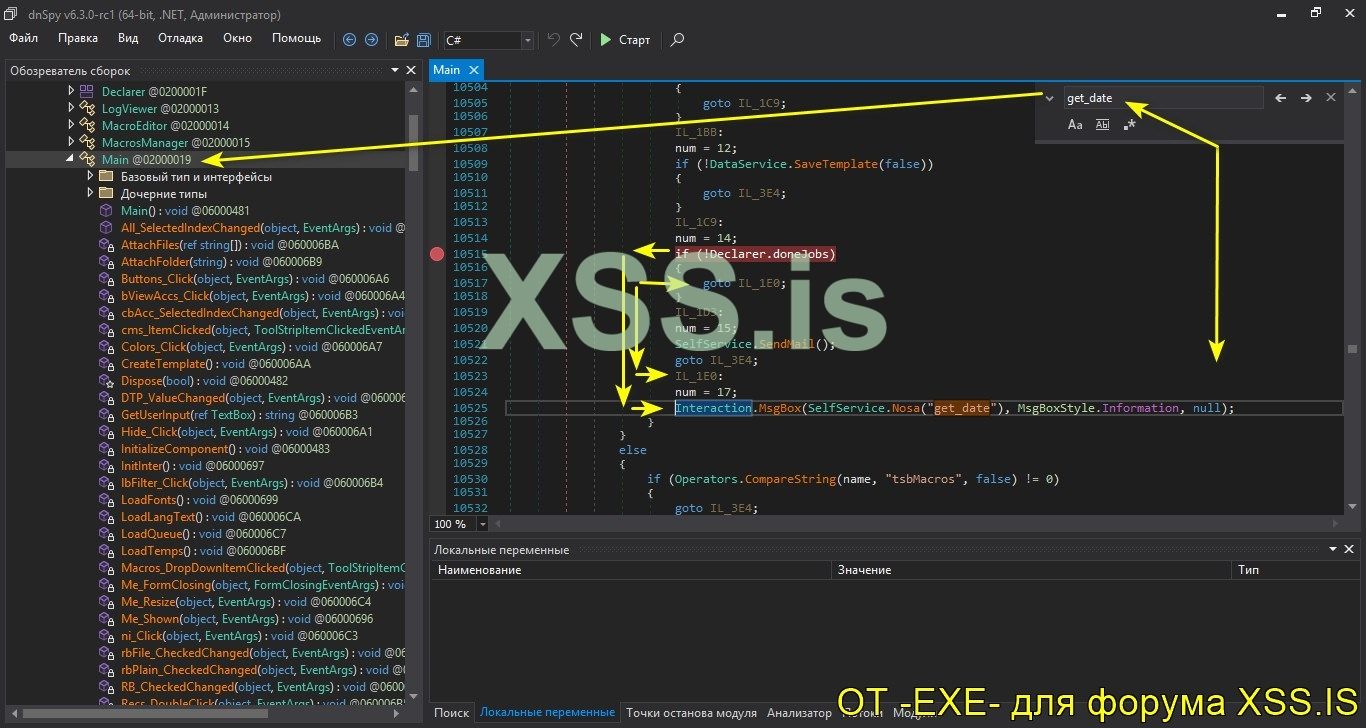1366x728 pixels.
Task: Open the Отладка menu
Action: pos(180,38)
